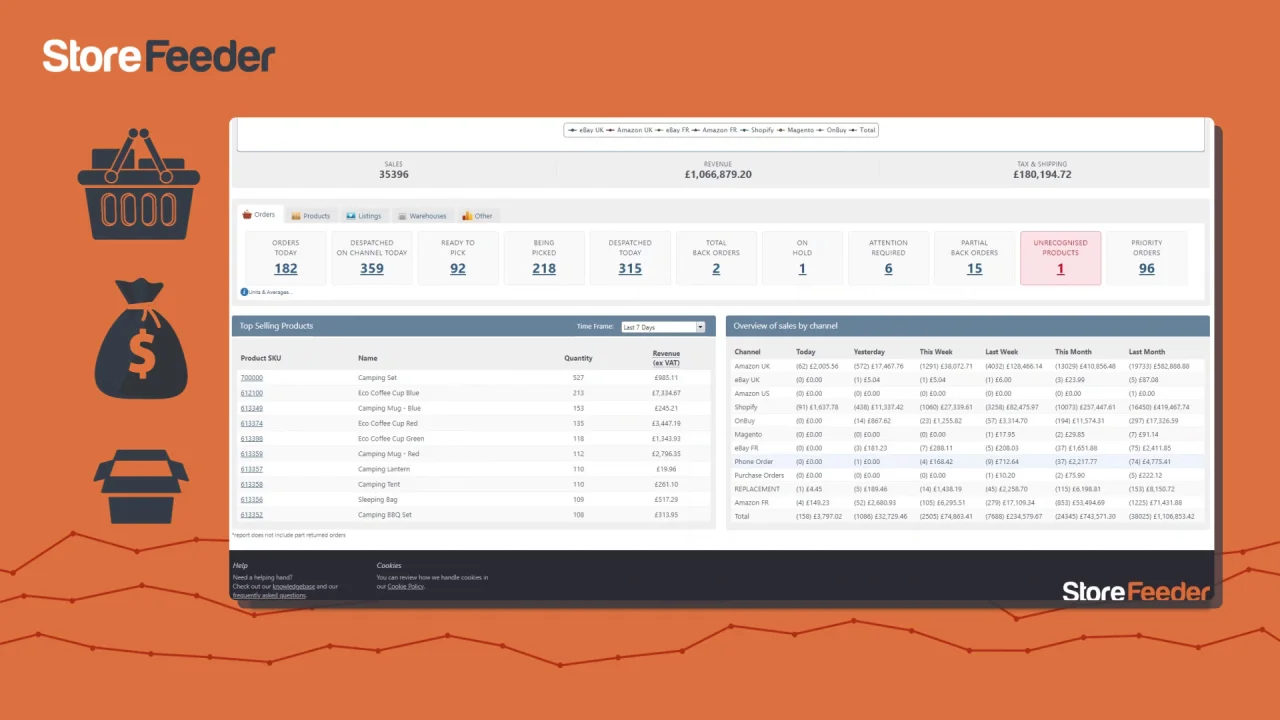Select the Amazon UK channel row
1280x720 pixels.
pyautogui.click(x=967, y=366)
